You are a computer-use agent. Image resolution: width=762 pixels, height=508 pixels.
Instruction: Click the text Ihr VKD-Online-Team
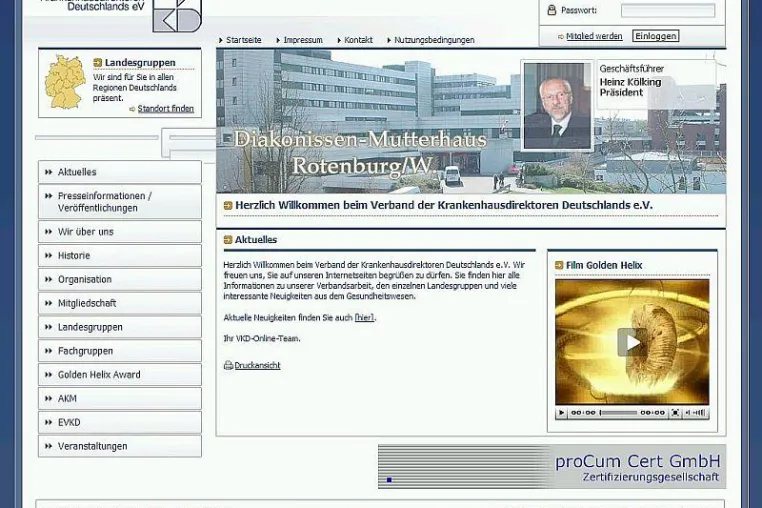click(x=261, y=338)
